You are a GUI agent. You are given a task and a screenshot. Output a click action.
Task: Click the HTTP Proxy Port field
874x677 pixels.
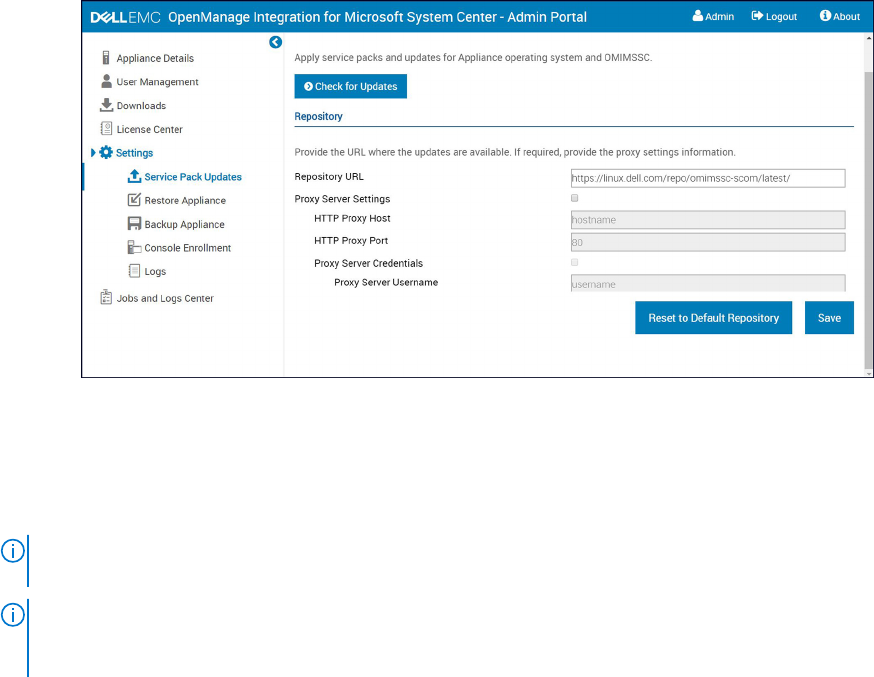tap(708, 242)
